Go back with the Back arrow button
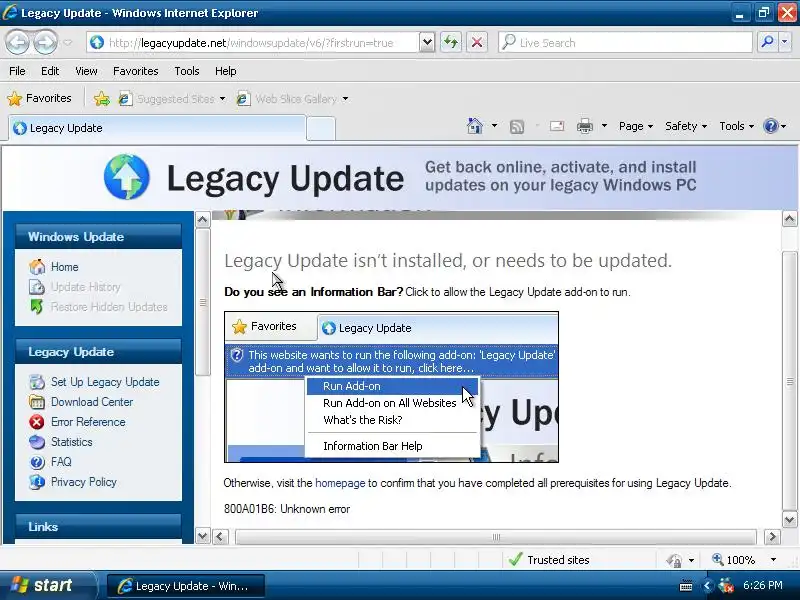Screen dimensions: 800x600 [x=17, y=43]
